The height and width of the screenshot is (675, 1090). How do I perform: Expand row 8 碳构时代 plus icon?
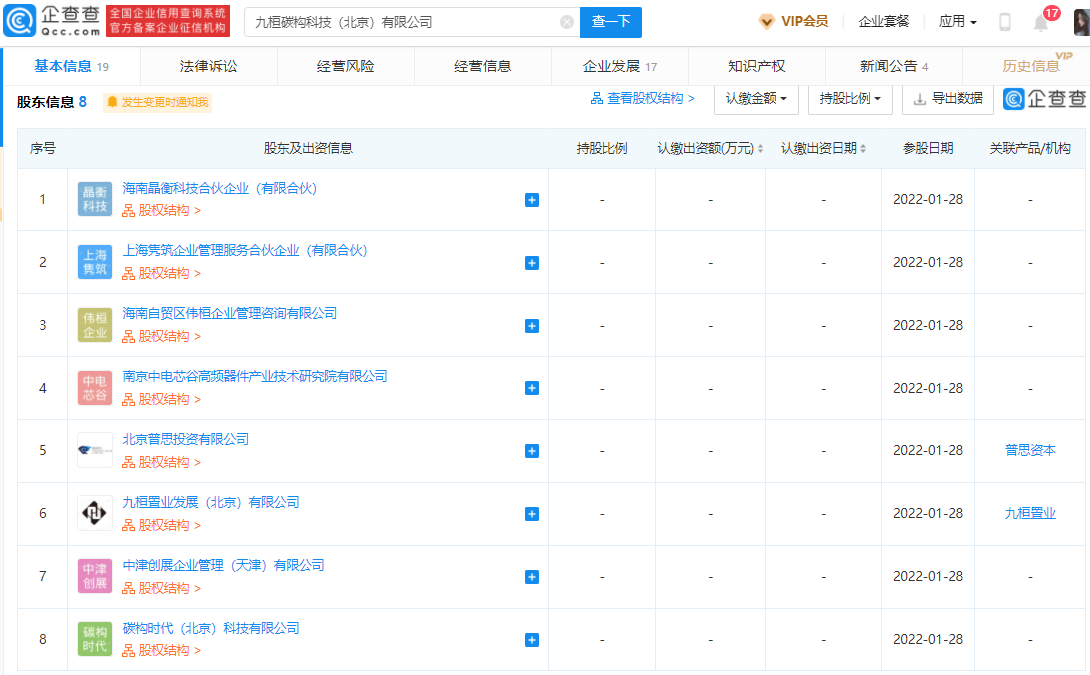[532, 640]
